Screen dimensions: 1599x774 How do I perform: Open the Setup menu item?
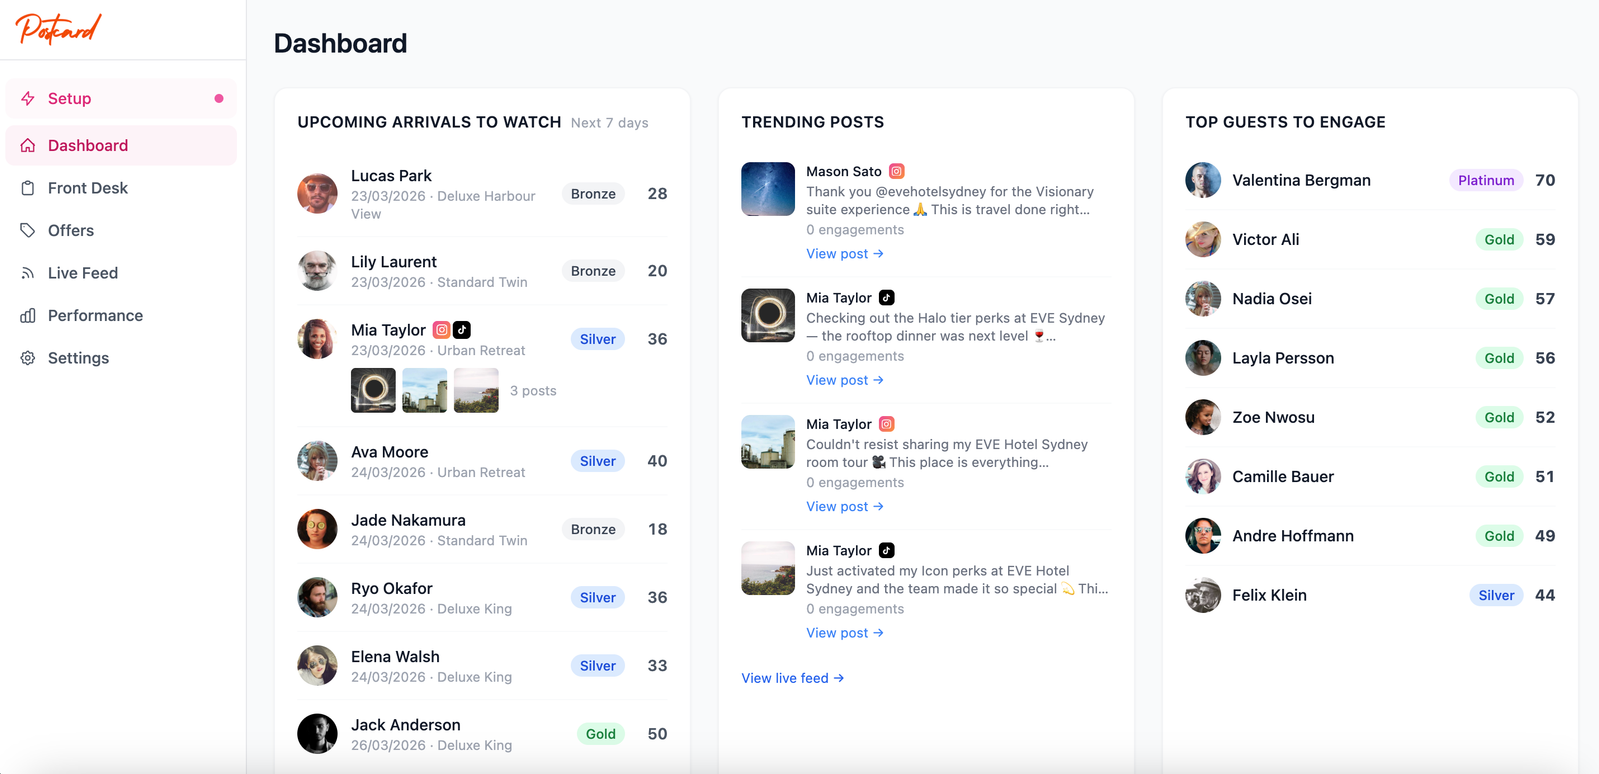pyautogui.click(x=121, y=98)
